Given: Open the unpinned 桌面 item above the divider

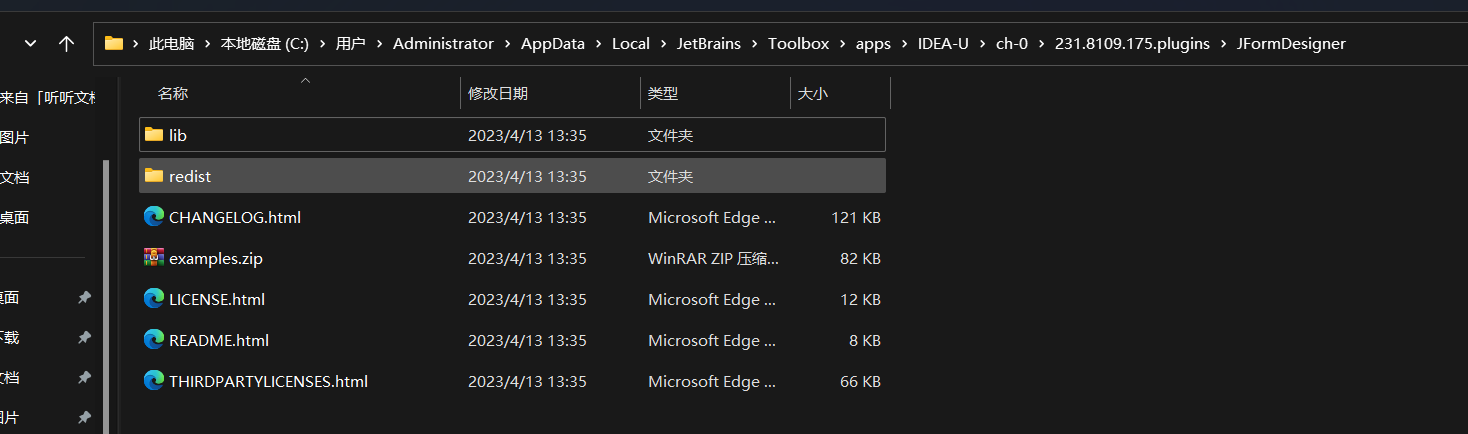Looking at the screenshot, I should (x=14, y=217).
